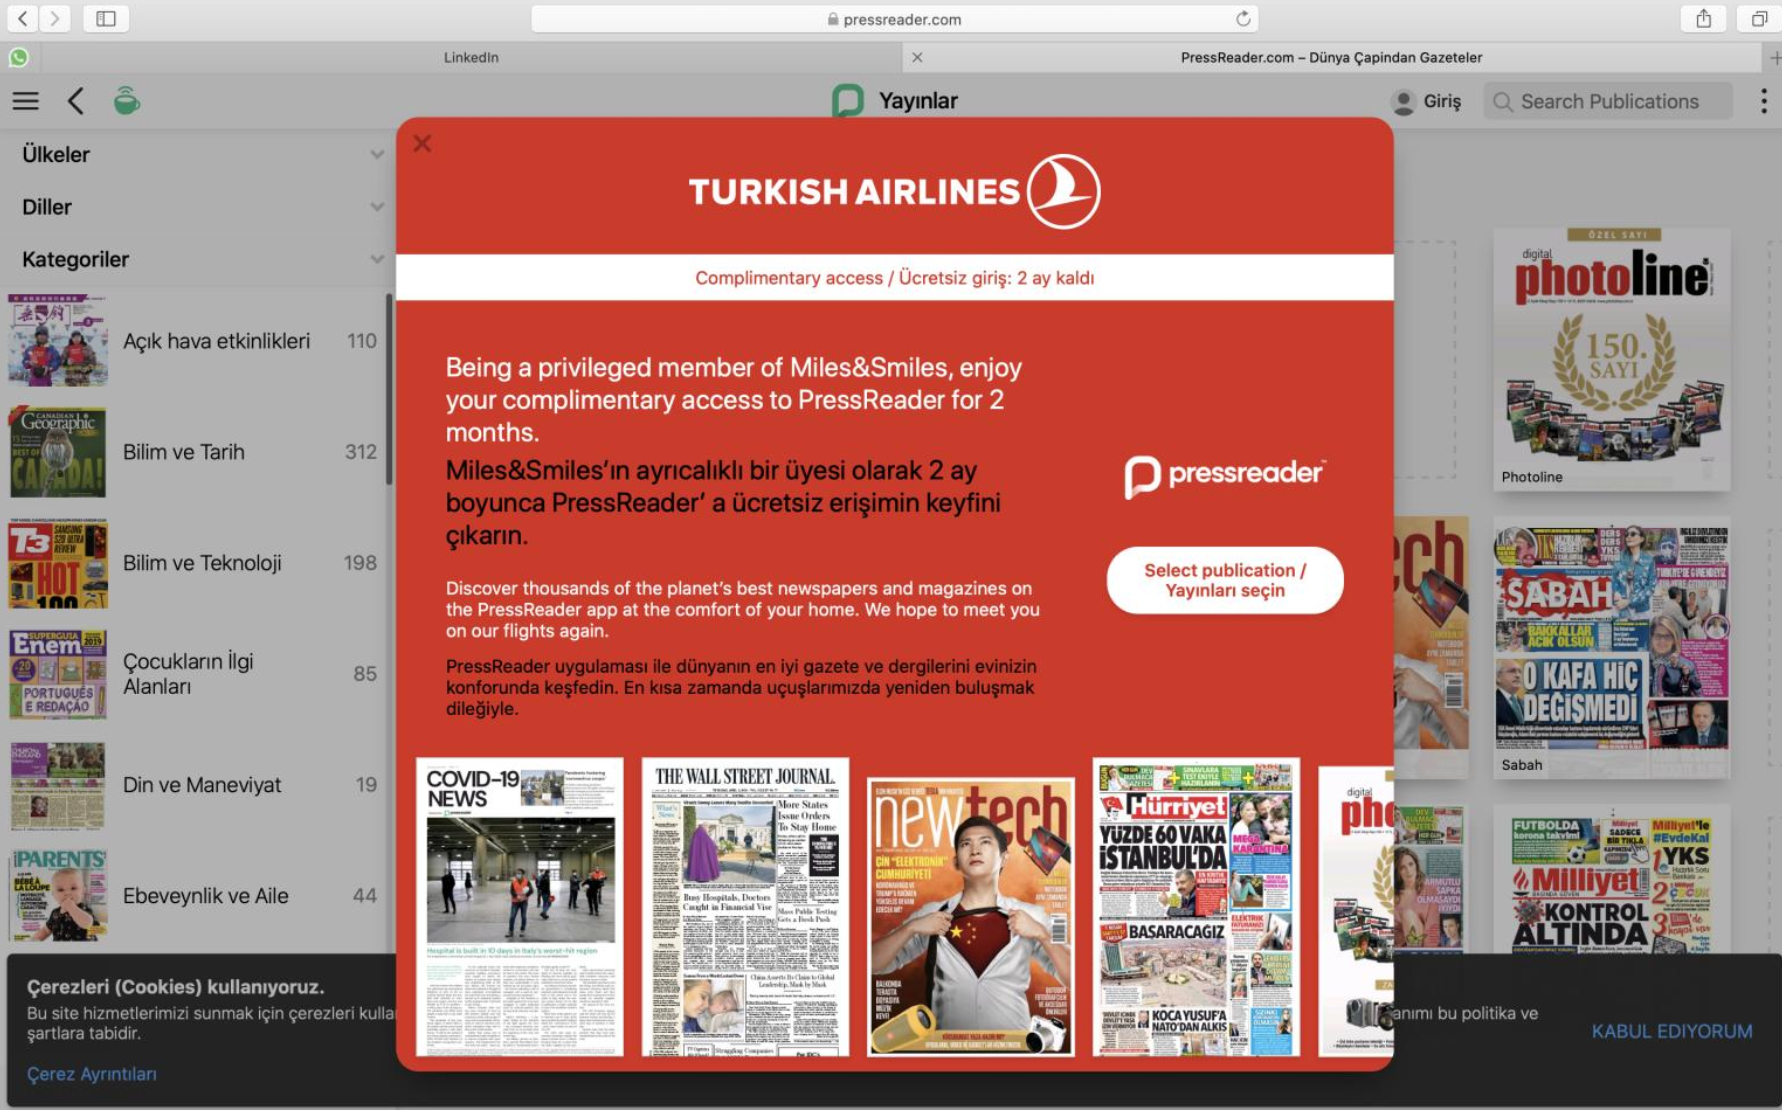Collapse the Kategoriler section
The width and height of the screenshot is (1782, 1110).
coord(378,259)
